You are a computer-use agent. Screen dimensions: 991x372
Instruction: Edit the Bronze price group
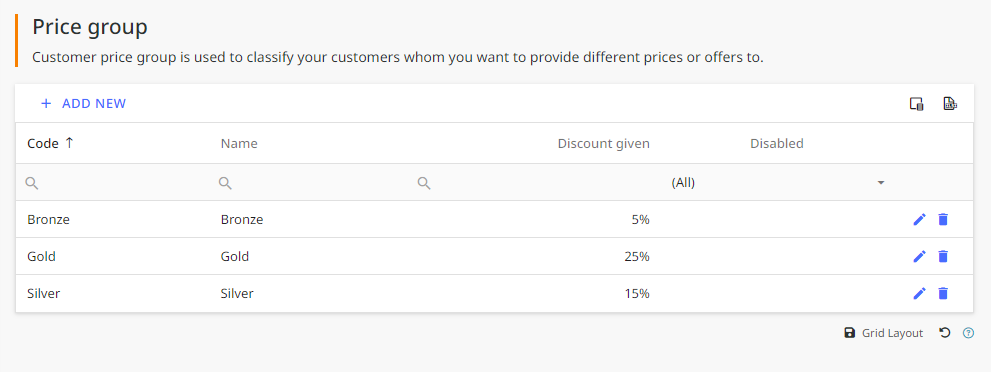click(x=920, y=219)
